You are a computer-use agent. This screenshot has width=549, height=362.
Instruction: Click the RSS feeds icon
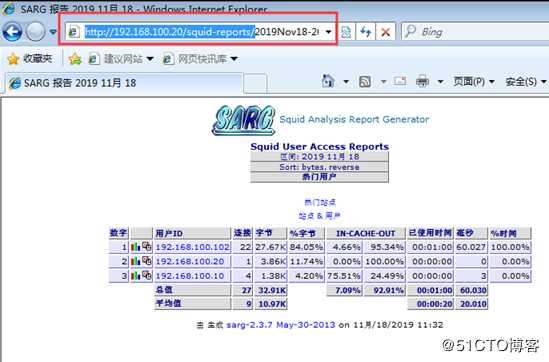point(365,82)
